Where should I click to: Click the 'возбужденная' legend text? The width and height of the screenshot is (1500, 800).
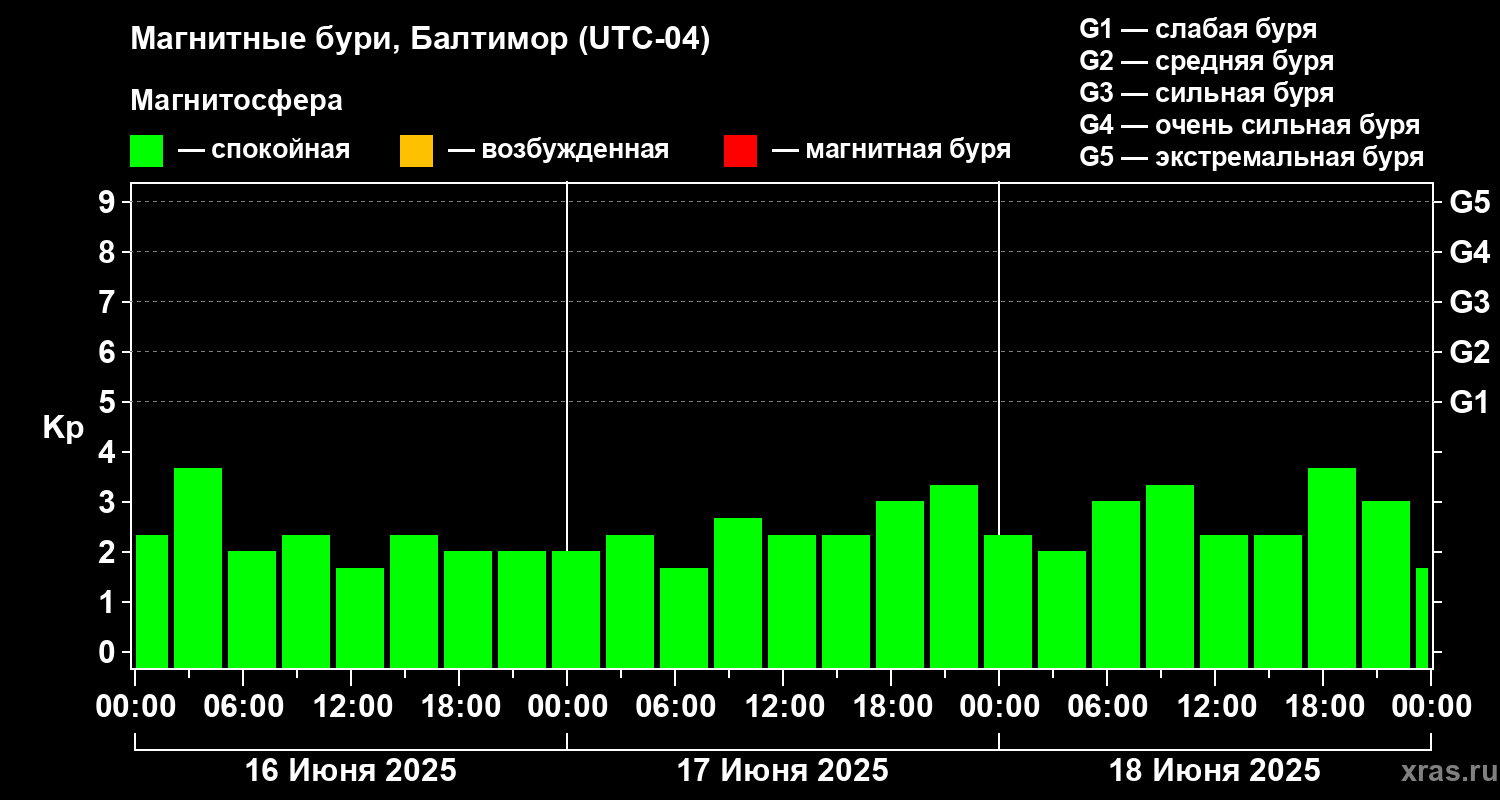[x=575, y=150]
